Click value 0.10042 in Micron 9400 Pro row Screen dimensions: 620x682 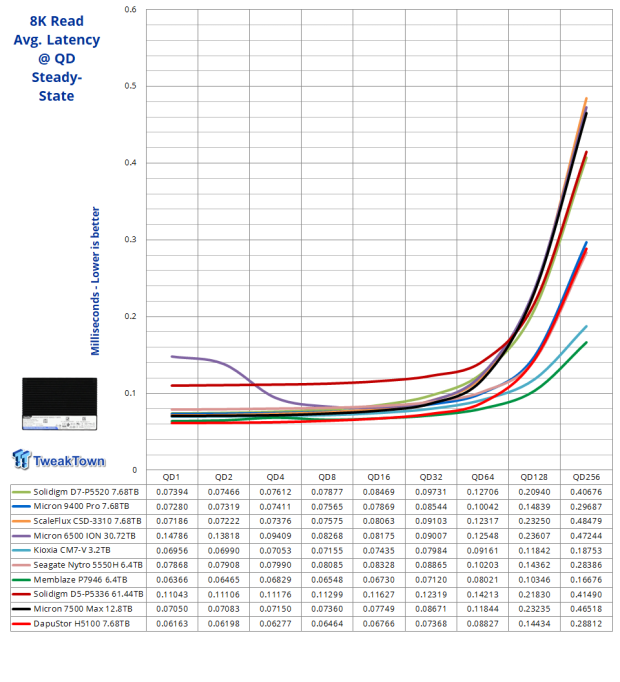(x=483, y=507)
